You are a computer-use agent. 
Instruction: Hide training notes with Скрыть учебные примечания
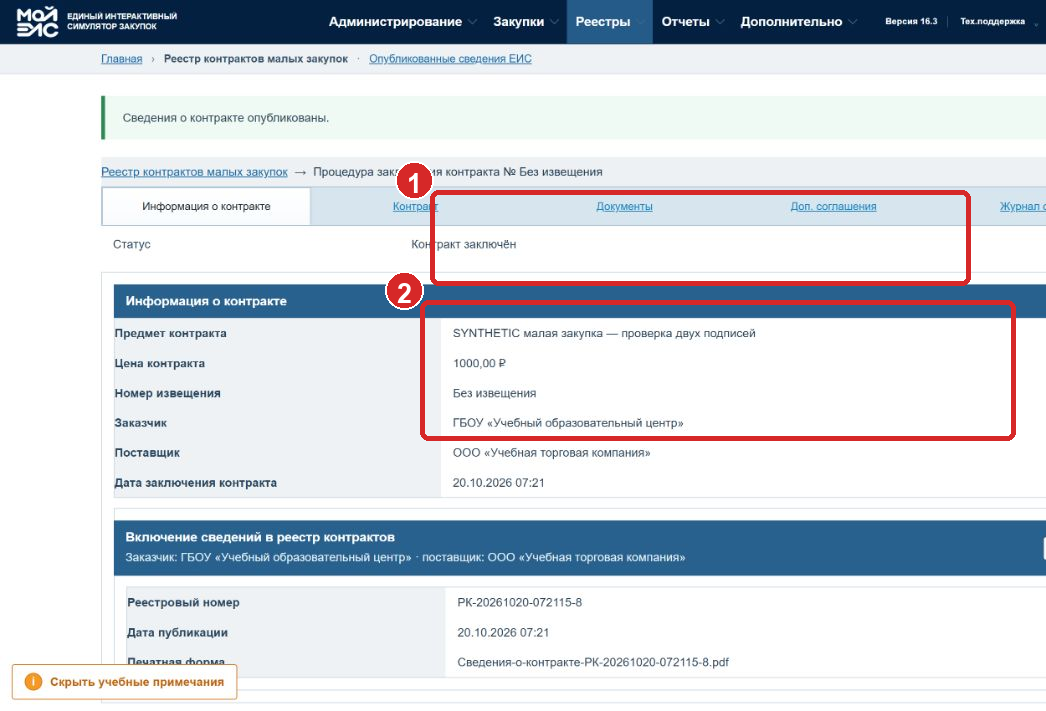125,682
